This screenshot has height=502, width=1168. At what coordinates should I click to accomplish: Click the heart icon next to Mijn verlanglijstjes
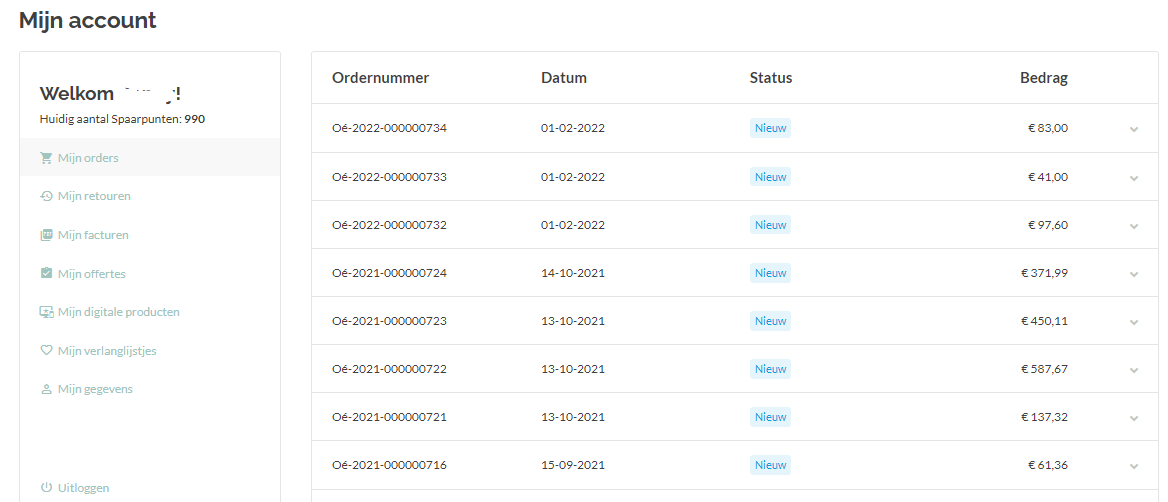click(x=46, y=351)
